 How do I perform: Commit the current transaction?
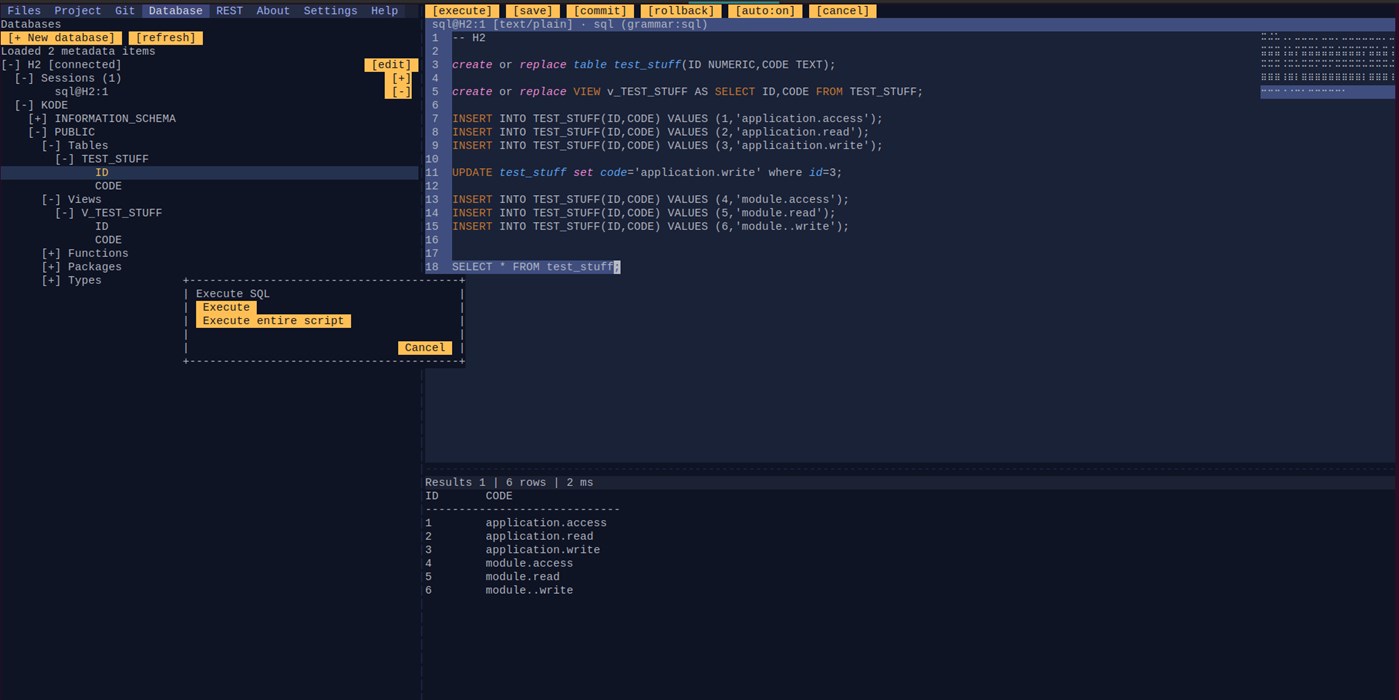coord(600,11)
